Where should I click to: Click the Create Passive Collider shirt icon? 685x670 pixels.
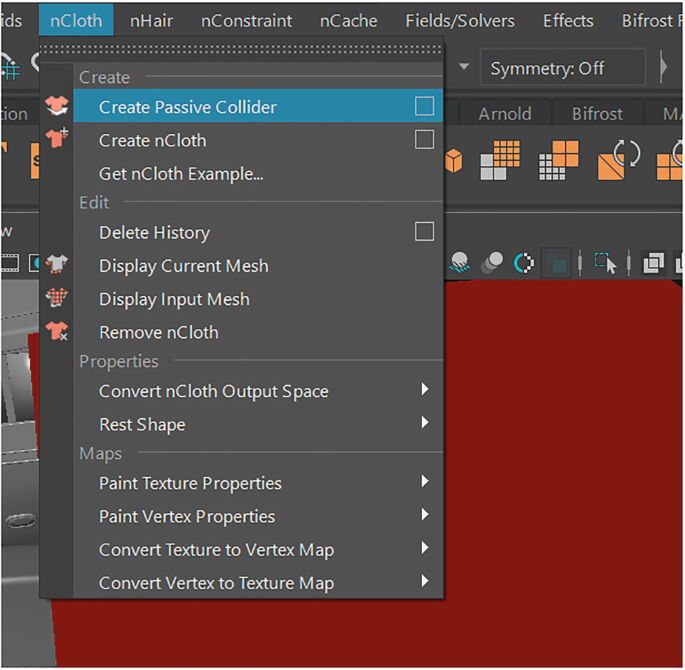tap(58, 107)
